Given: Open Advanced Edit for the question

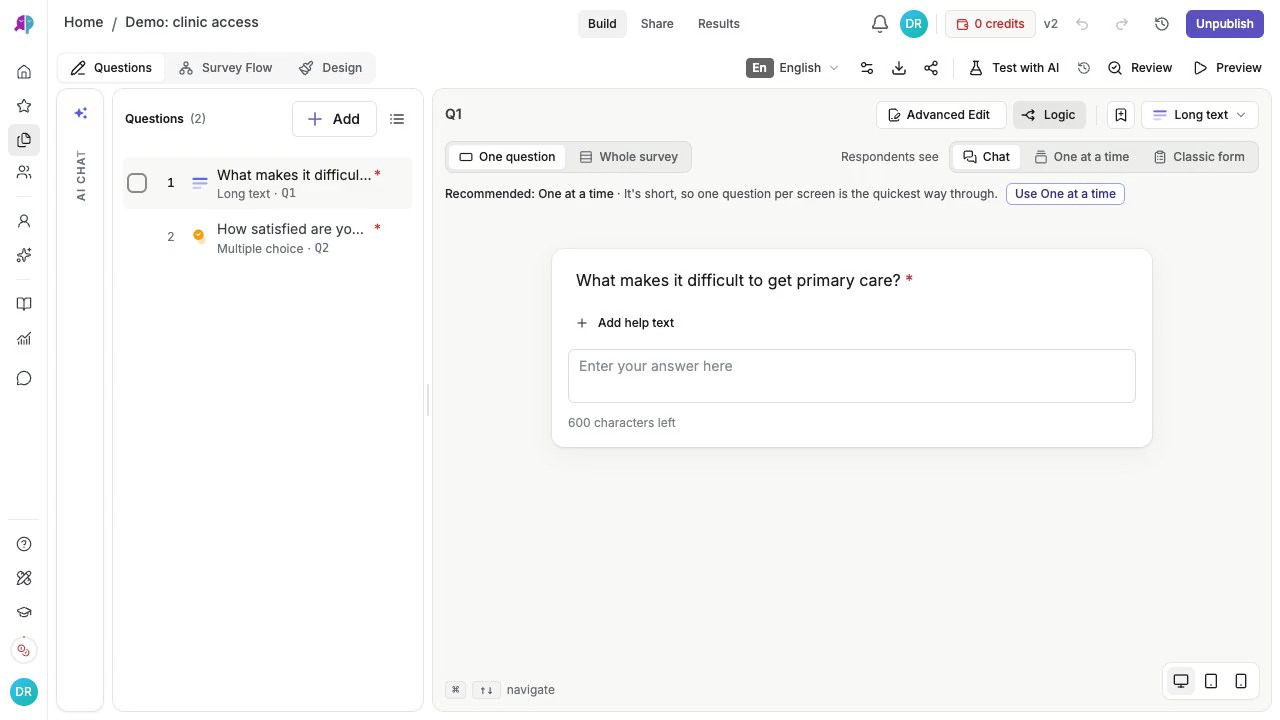Looking at the screenshot, I should tap(941, 115).
